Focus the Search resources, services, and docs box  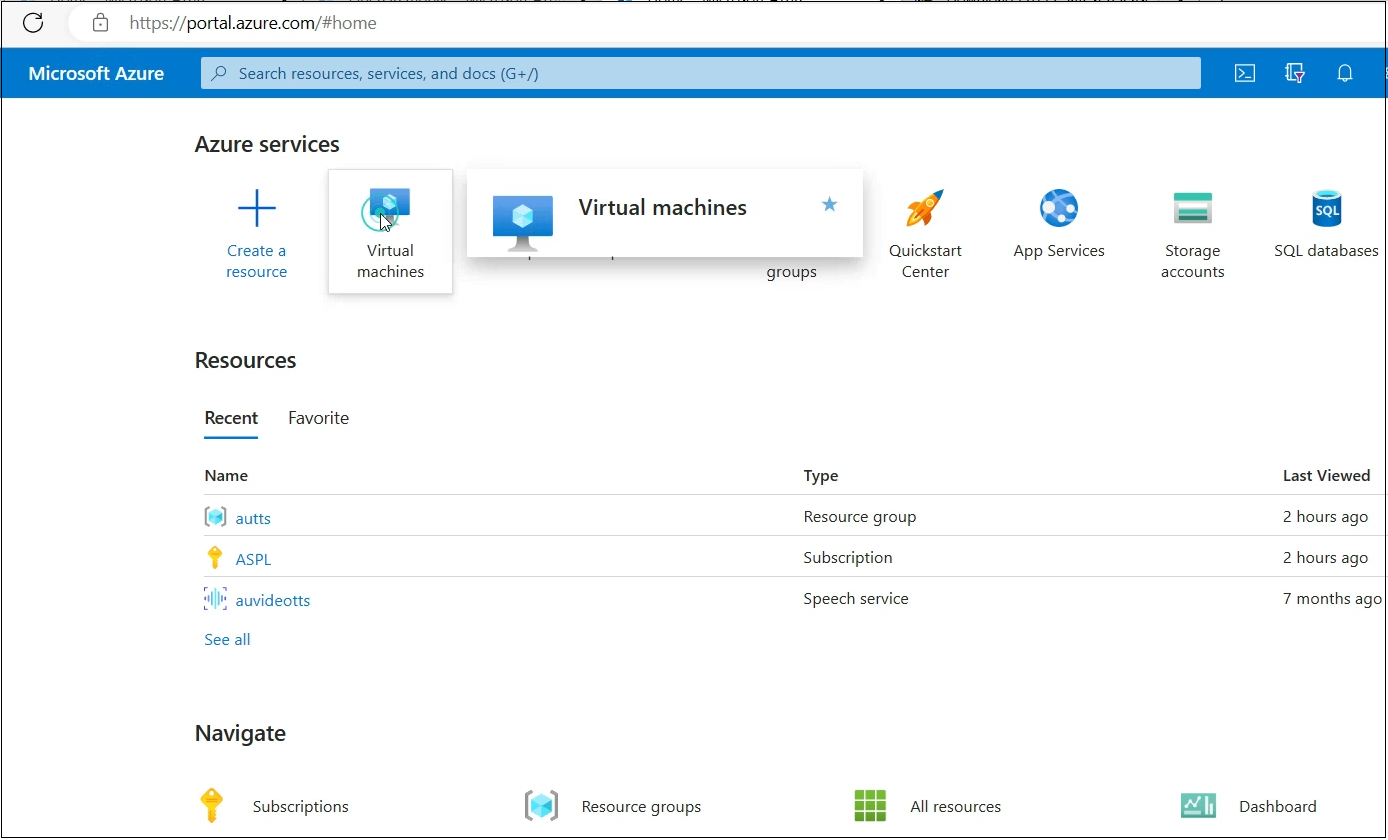(700, 73)
